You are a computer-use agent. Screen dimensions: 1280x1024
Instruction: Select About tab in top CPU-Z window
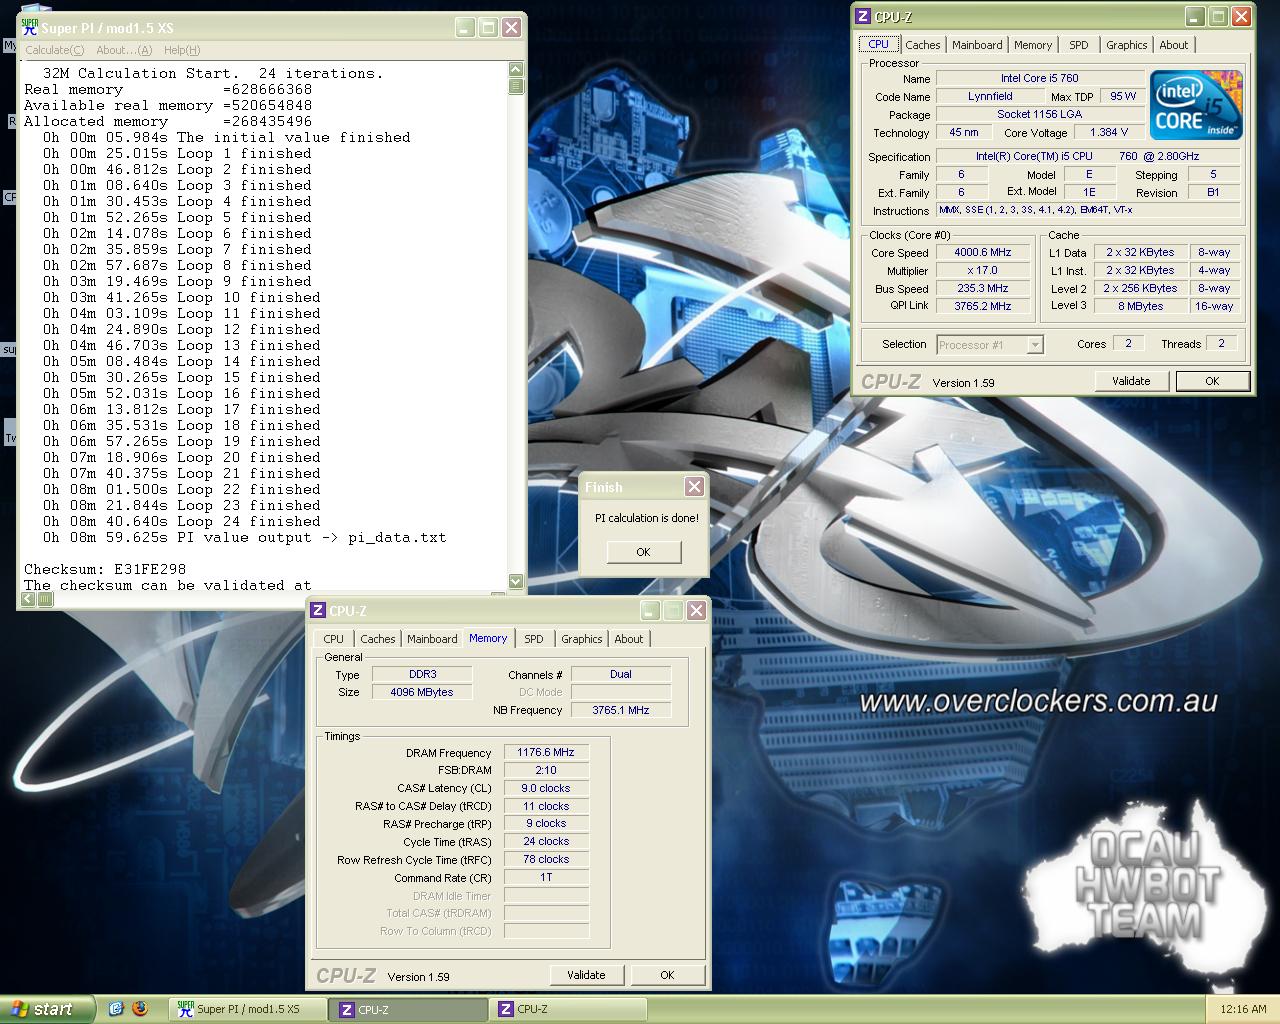coord(1174,45)
